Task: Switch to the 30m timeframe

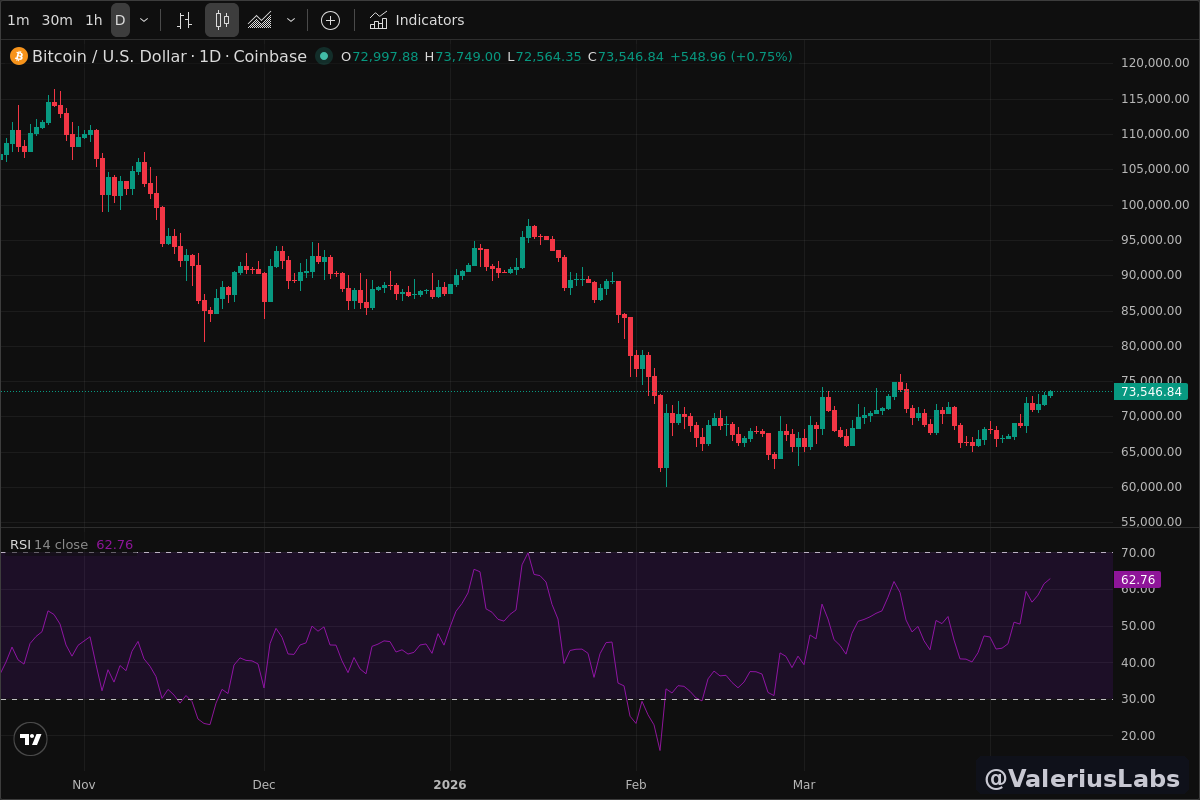Action: pos(57,20)
